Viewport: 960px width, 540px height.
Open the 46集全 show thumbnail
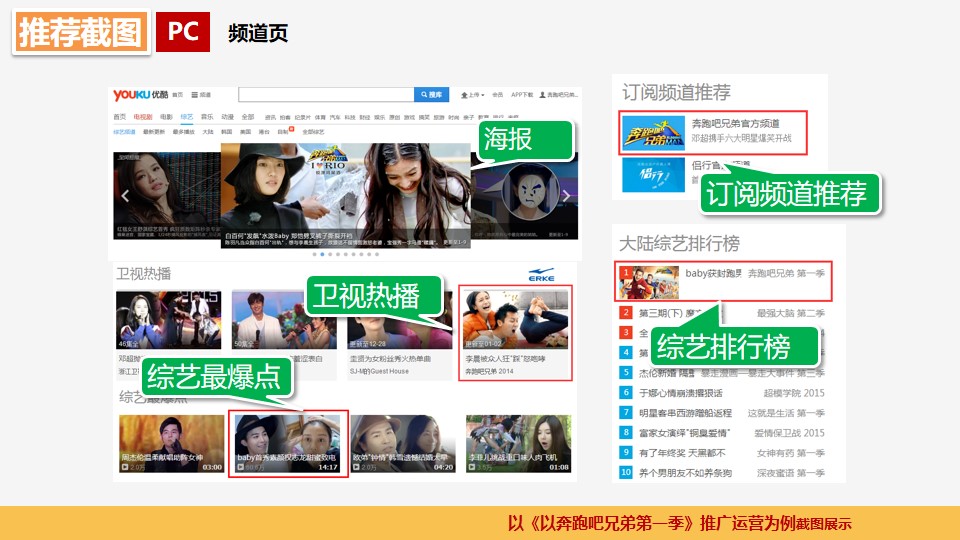168,320
